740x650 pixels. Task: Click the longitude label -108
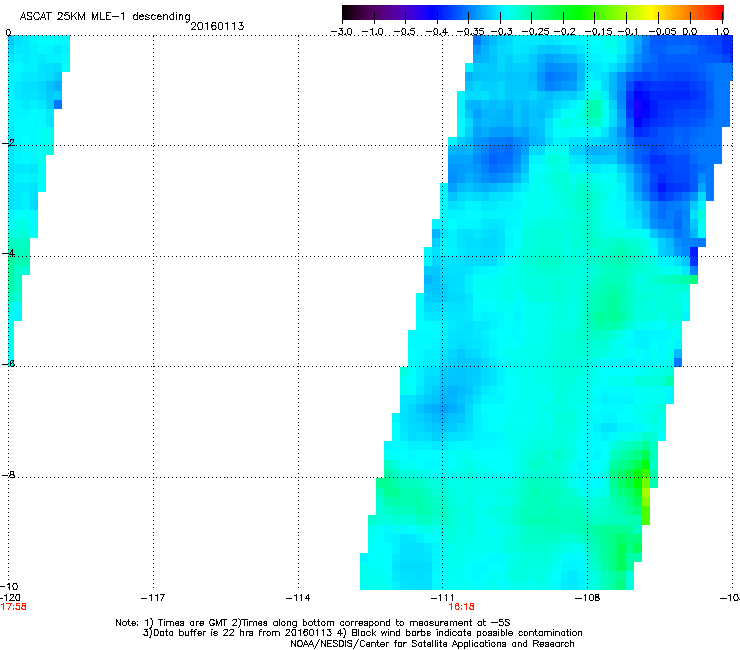tap(588, 598)
